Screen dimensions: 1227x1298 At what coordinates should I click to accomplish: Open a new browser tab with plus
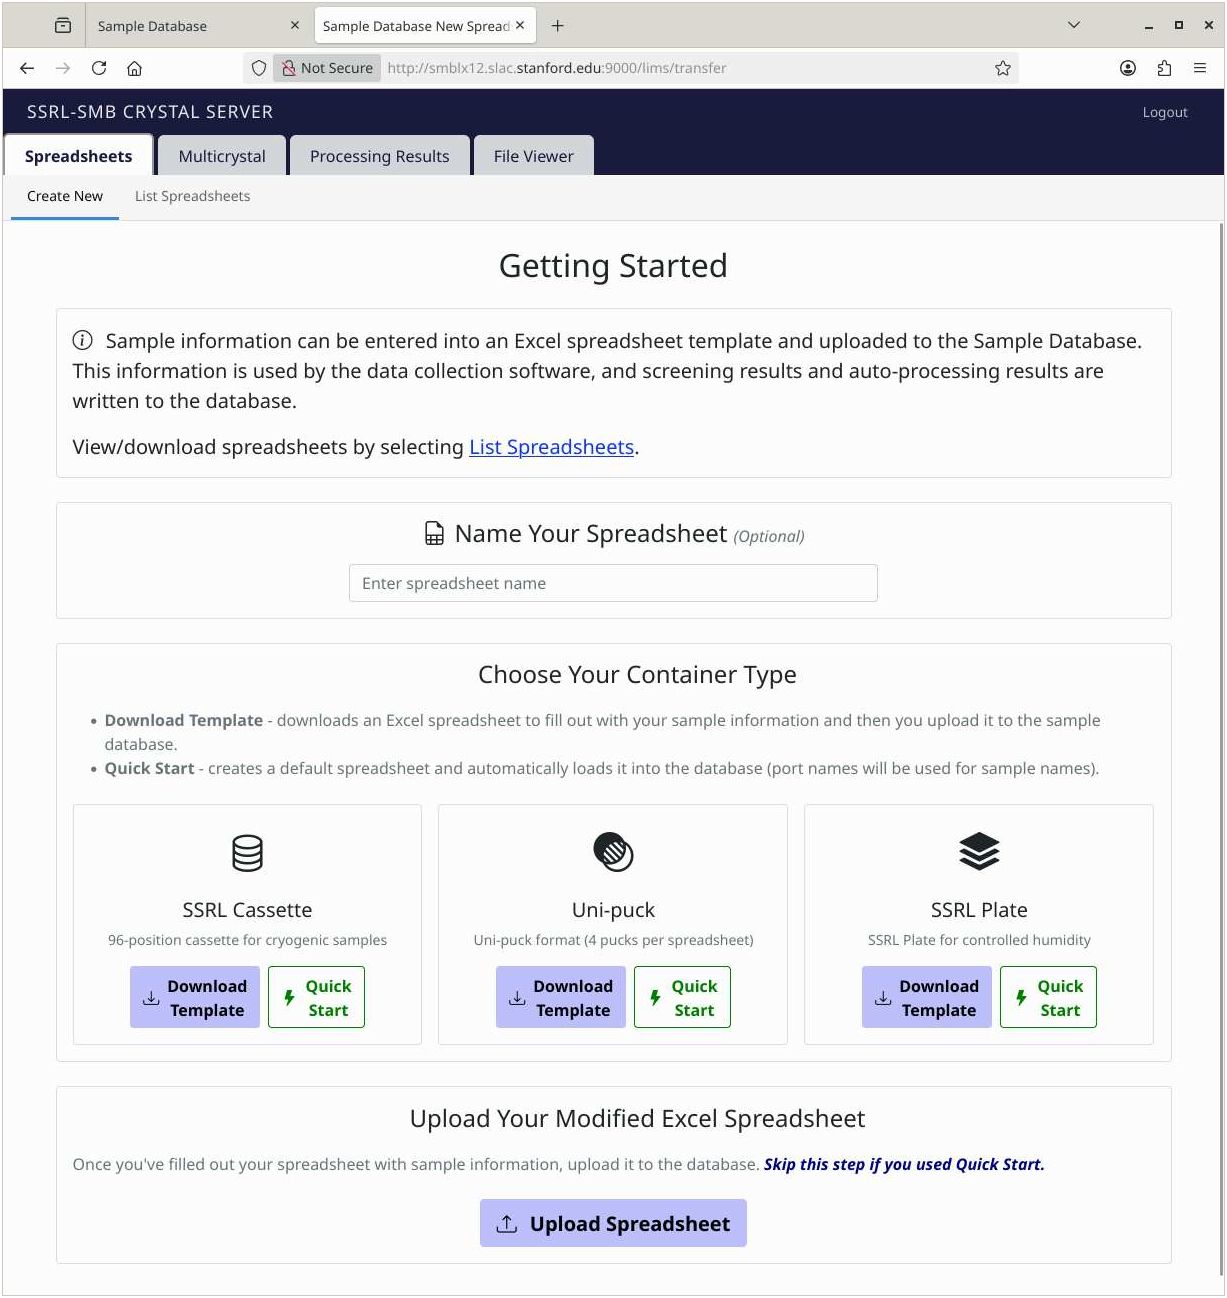click(x=558, y=25)
